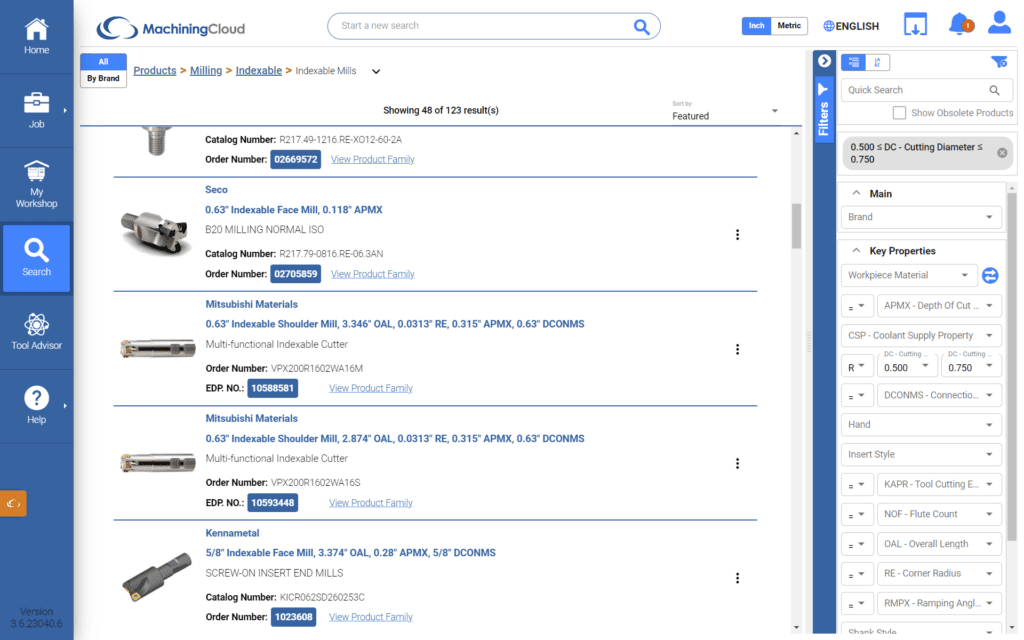Open the three-dot menu for Kennametal product

[737, 578]
